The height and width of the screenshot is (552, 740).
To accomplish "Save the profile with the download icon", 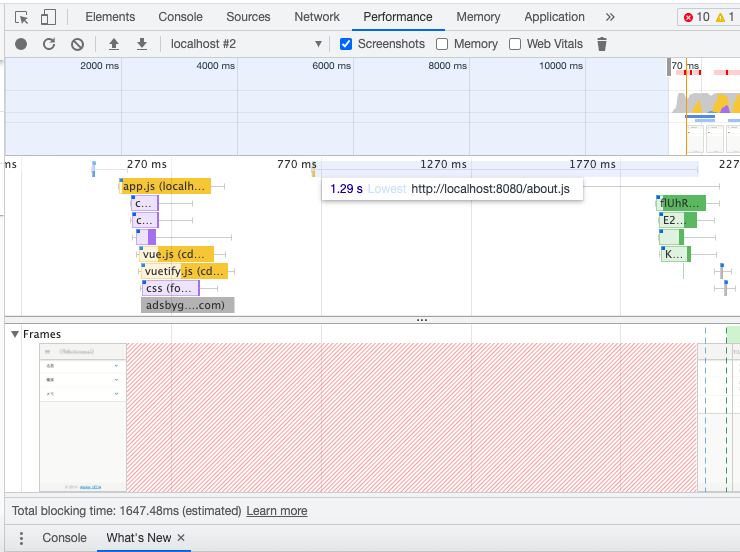I will coord(142,44).
